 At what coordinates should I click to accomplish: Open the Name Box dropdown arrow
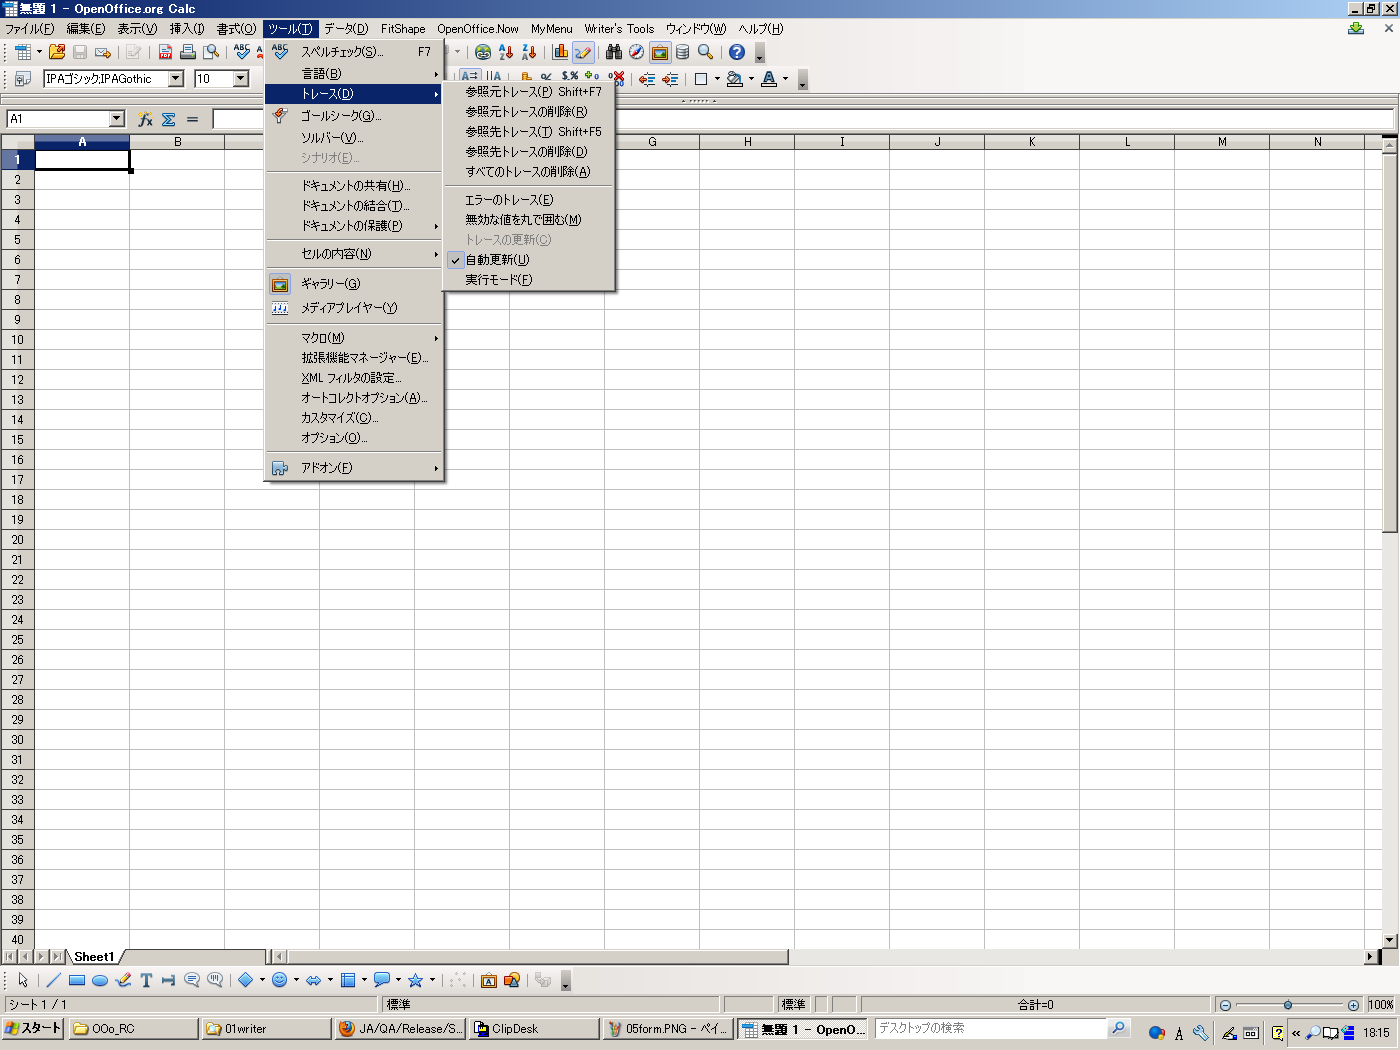tap(117, 119)
